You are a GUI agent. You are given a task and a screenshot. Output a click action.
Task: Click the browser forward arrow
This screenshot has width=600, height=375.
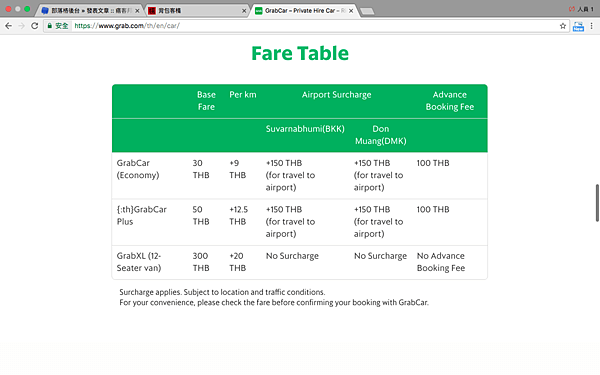tap(21, 26)
